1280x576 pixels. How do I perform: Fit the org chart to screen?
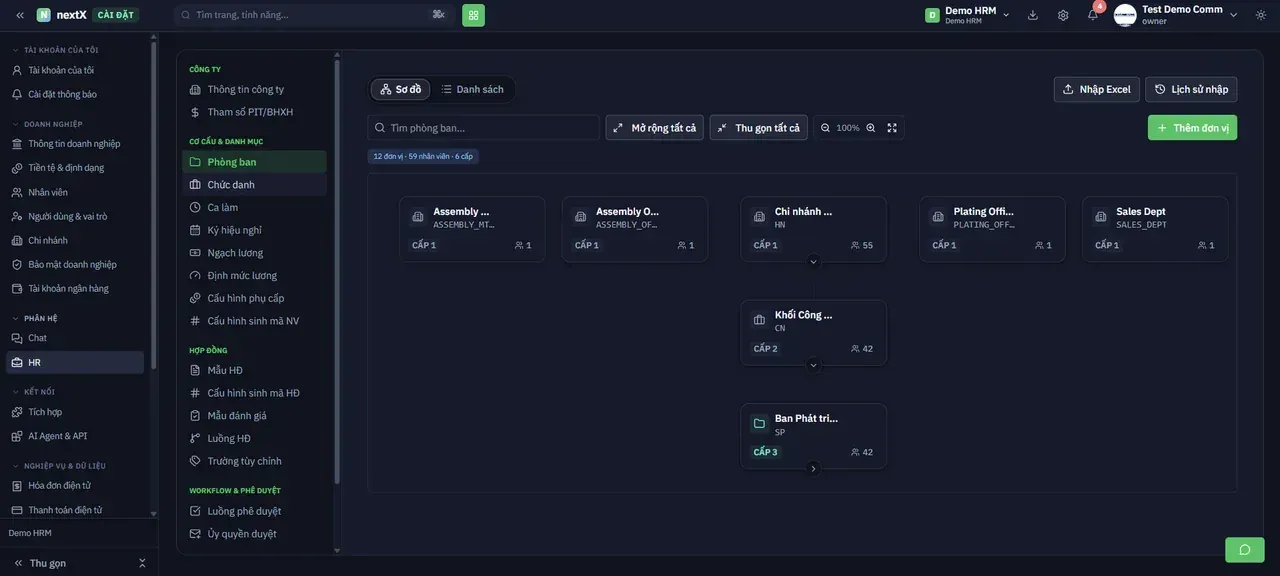coord(892,128)
